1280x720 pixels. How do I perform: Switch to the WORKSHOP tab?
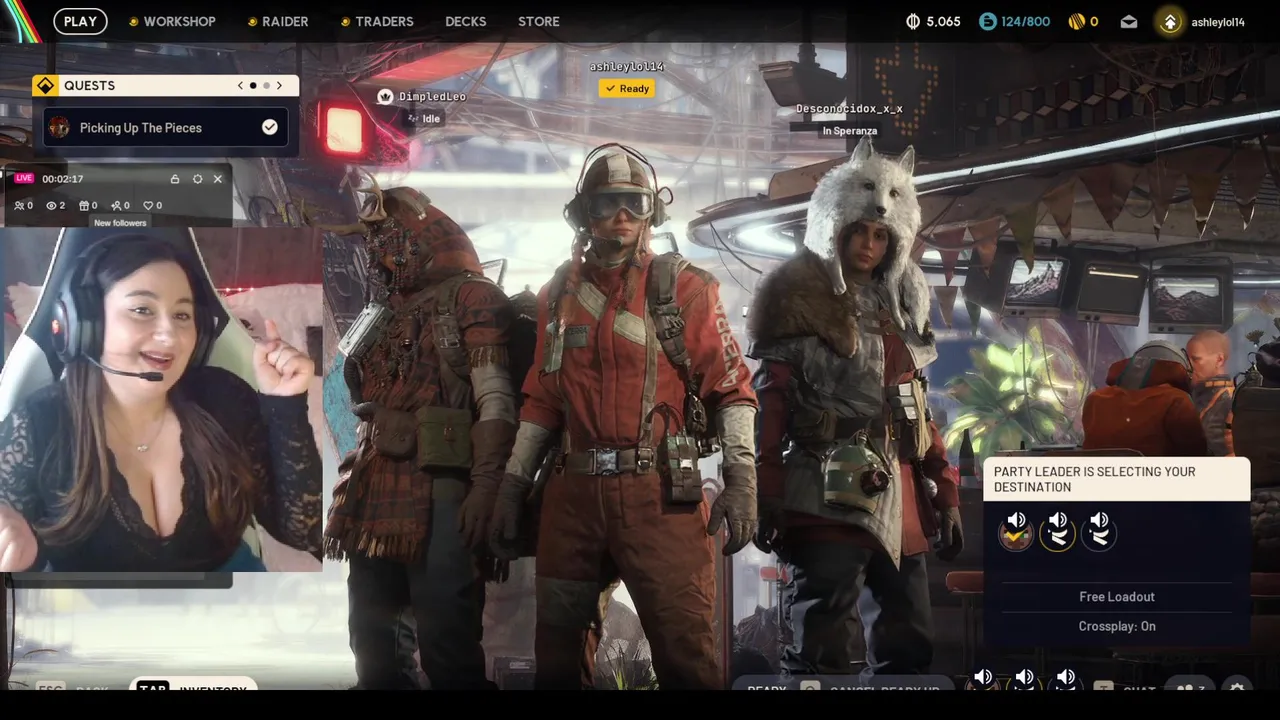[x=172, y=21]
